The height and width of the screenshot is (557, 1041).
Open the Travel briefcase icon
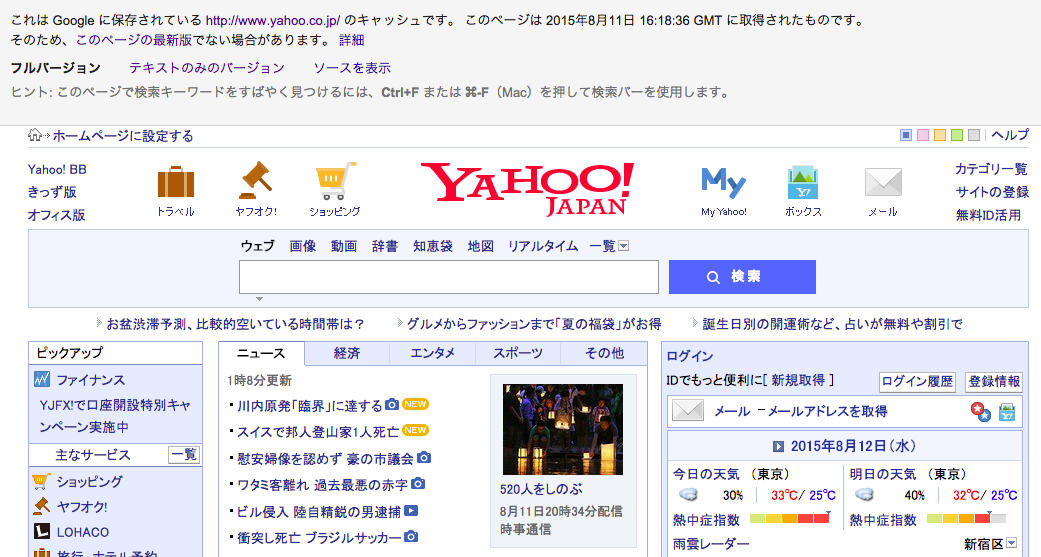coord(176,182)
